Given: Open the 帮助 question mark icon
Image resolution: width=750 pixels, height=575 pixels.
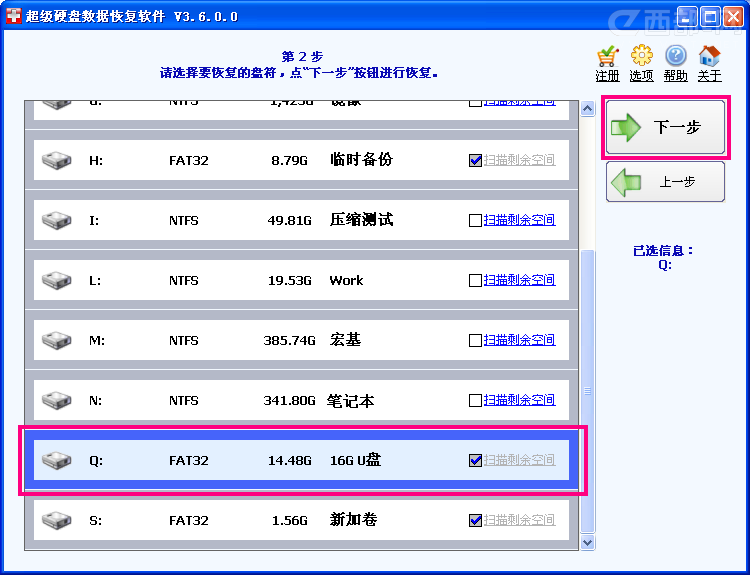Looking at the screenshot, I should 675,57.
